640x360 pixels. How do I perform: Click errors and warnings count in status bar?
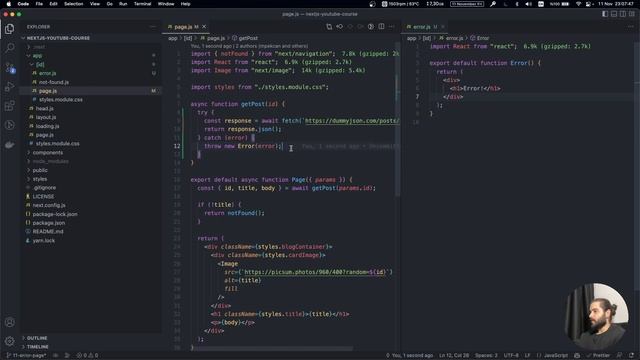87,356
